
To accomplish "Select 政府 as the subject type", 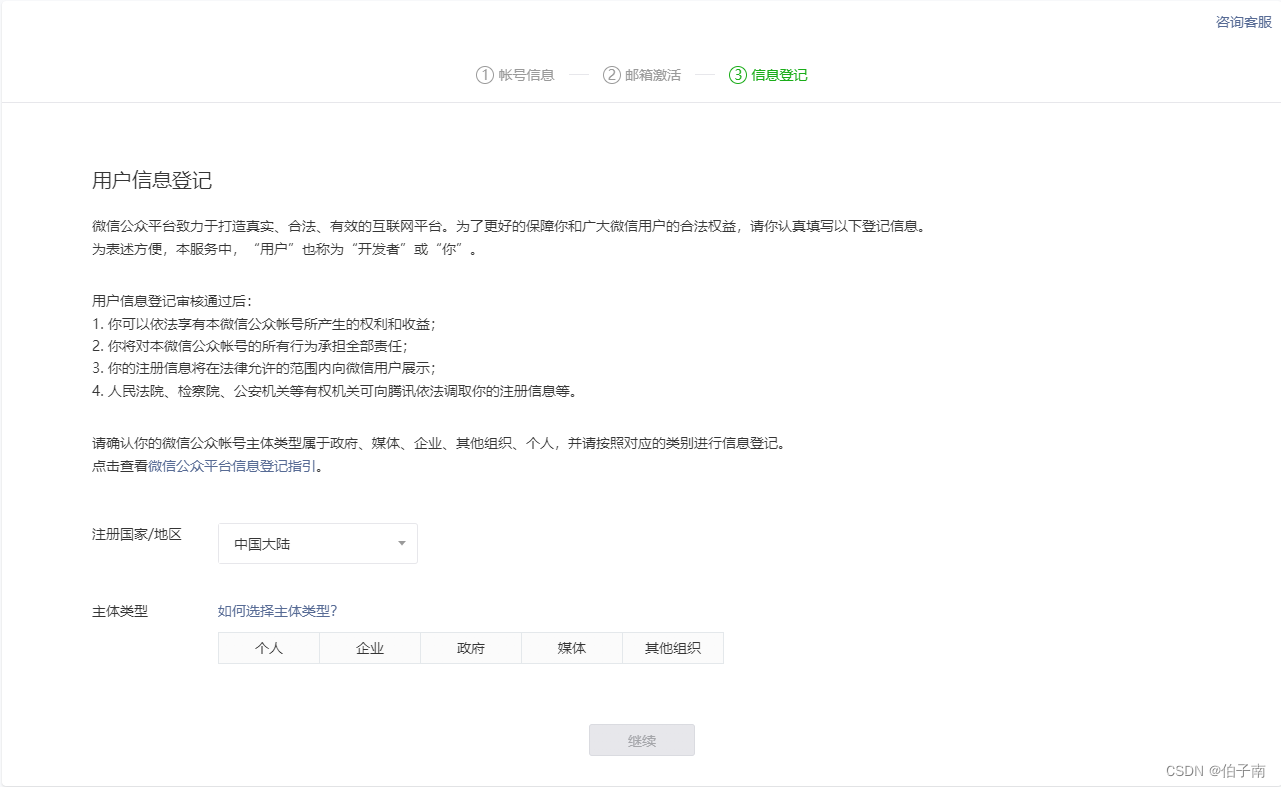I will [x=470, y=647].
